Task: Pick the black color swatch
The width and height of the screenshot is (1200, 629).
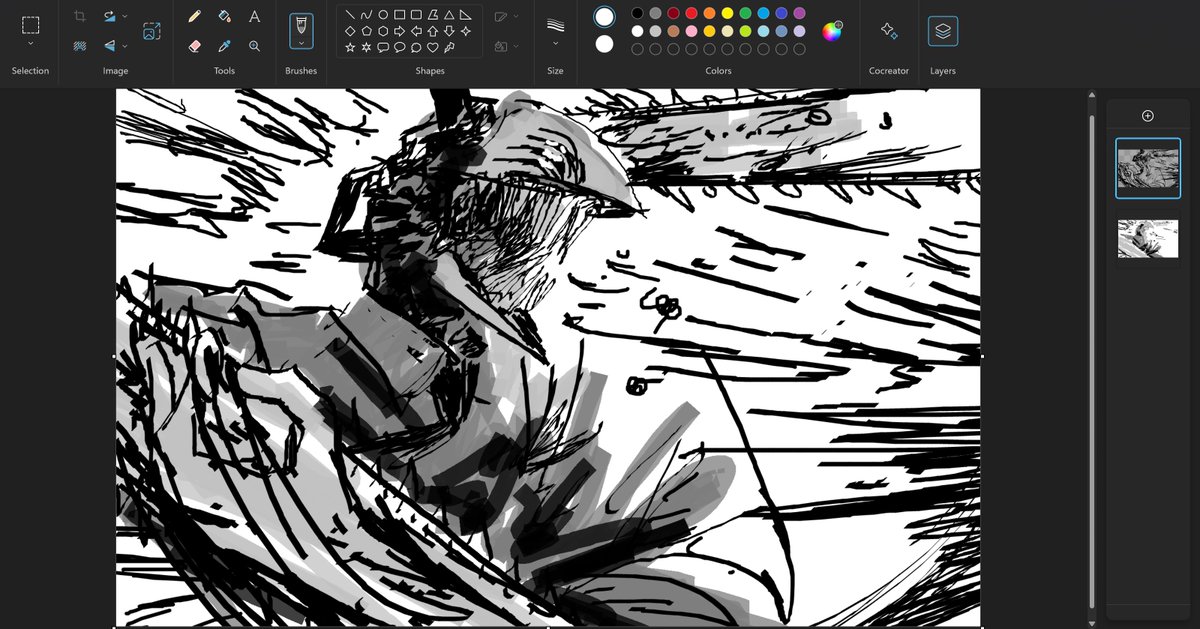Action: pos(637,13)
